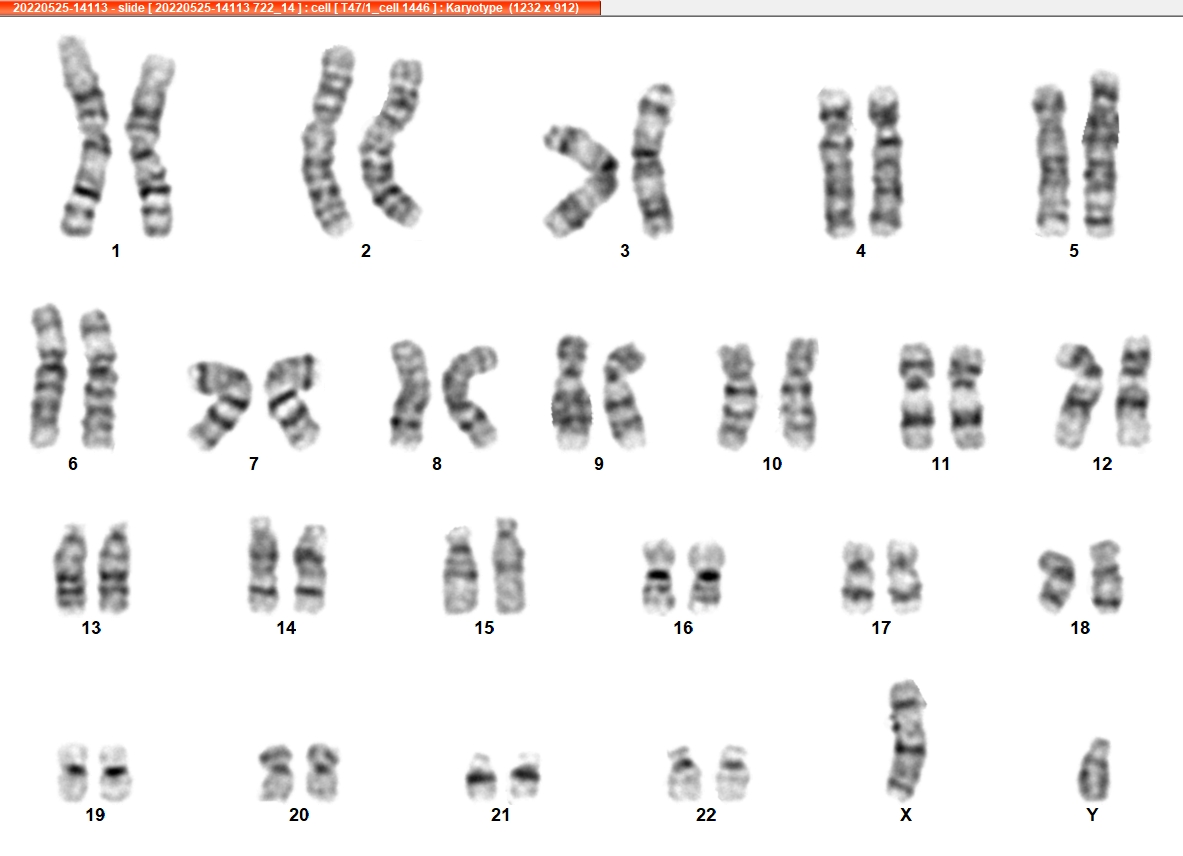1183x856 pixels.
Task: Click the label number 22
Action: (x=705, y=815)
